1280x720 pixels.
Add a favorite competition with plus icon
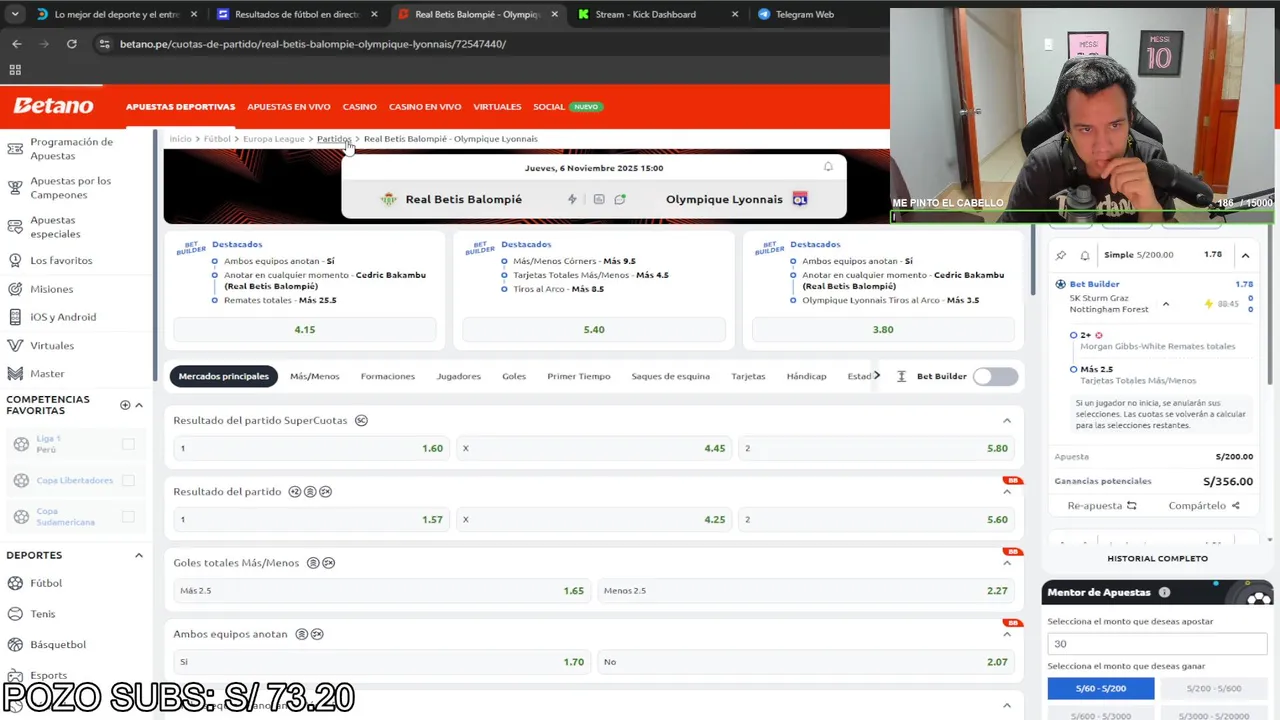(x=125, y=405)
